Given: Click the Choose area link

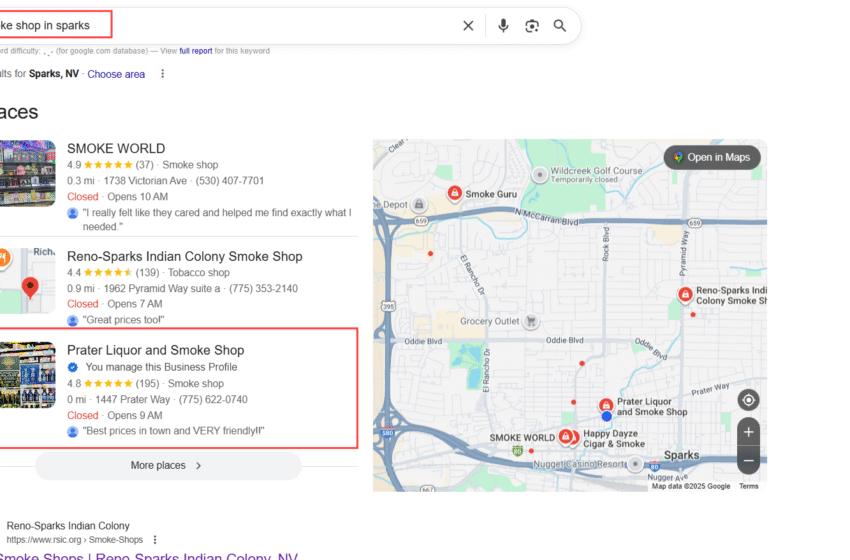Looking at the screenshot, I should [116, 74].
